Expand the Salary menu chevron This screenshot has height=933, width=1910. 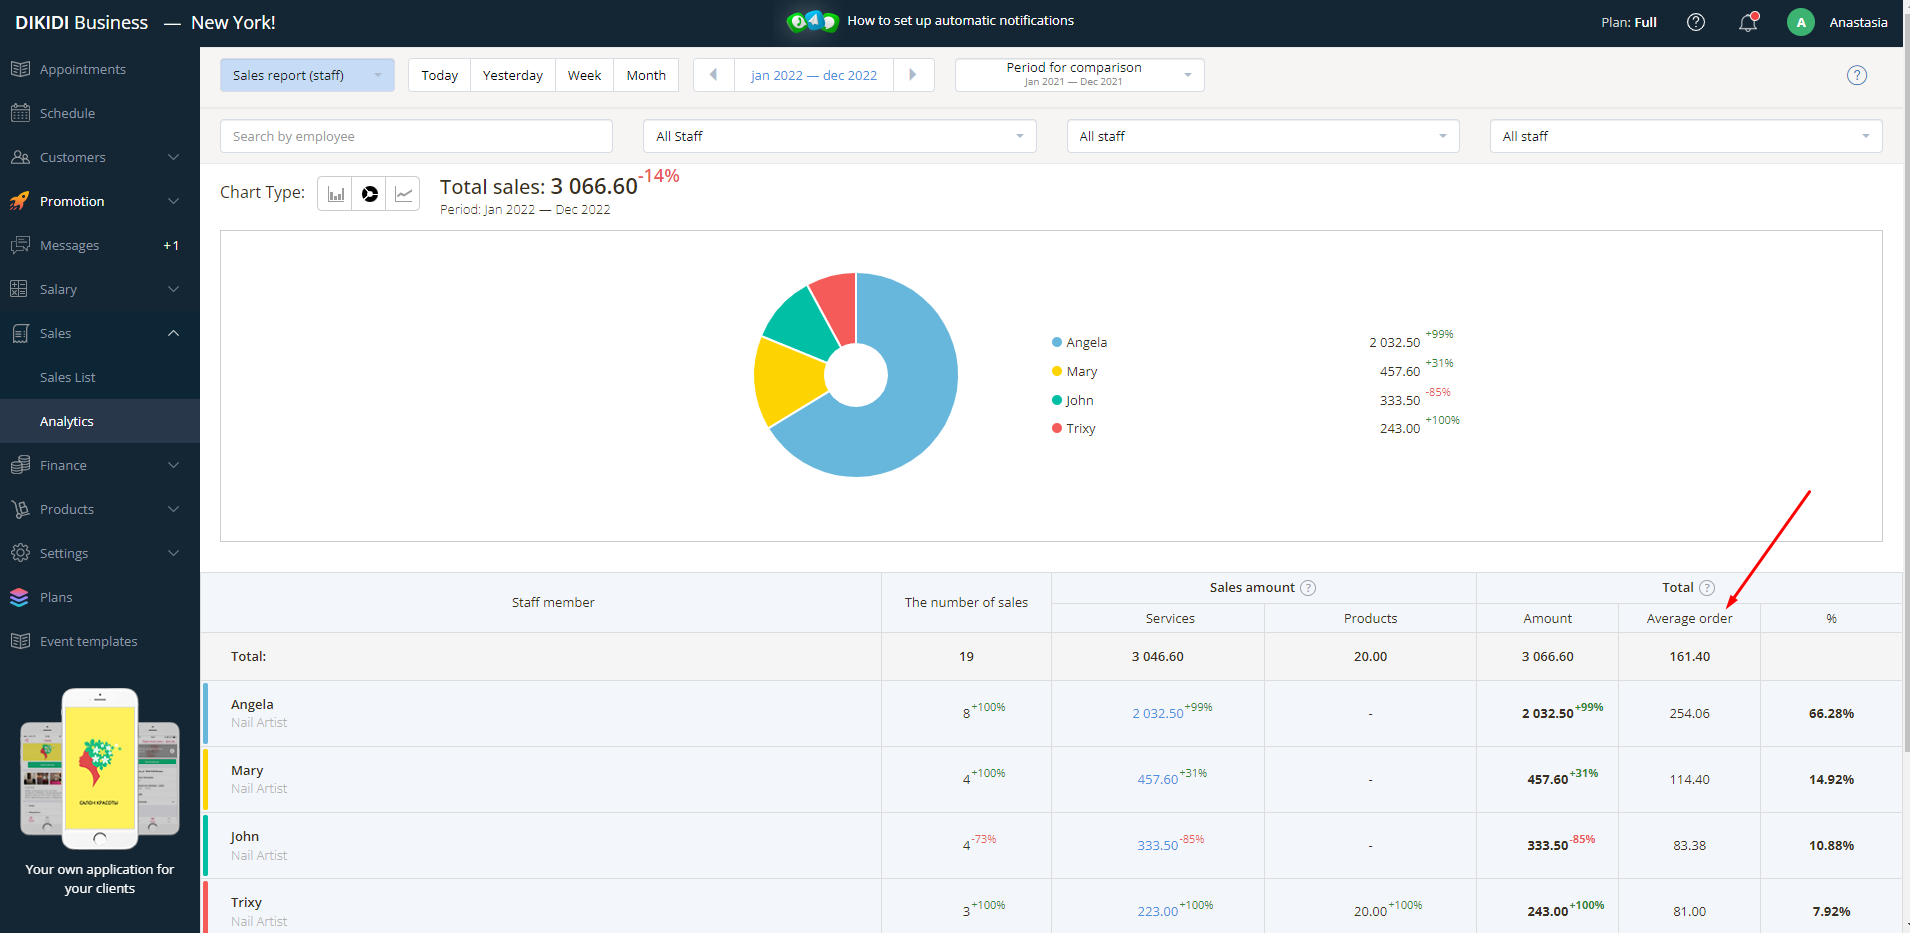[x=174, y=289]
